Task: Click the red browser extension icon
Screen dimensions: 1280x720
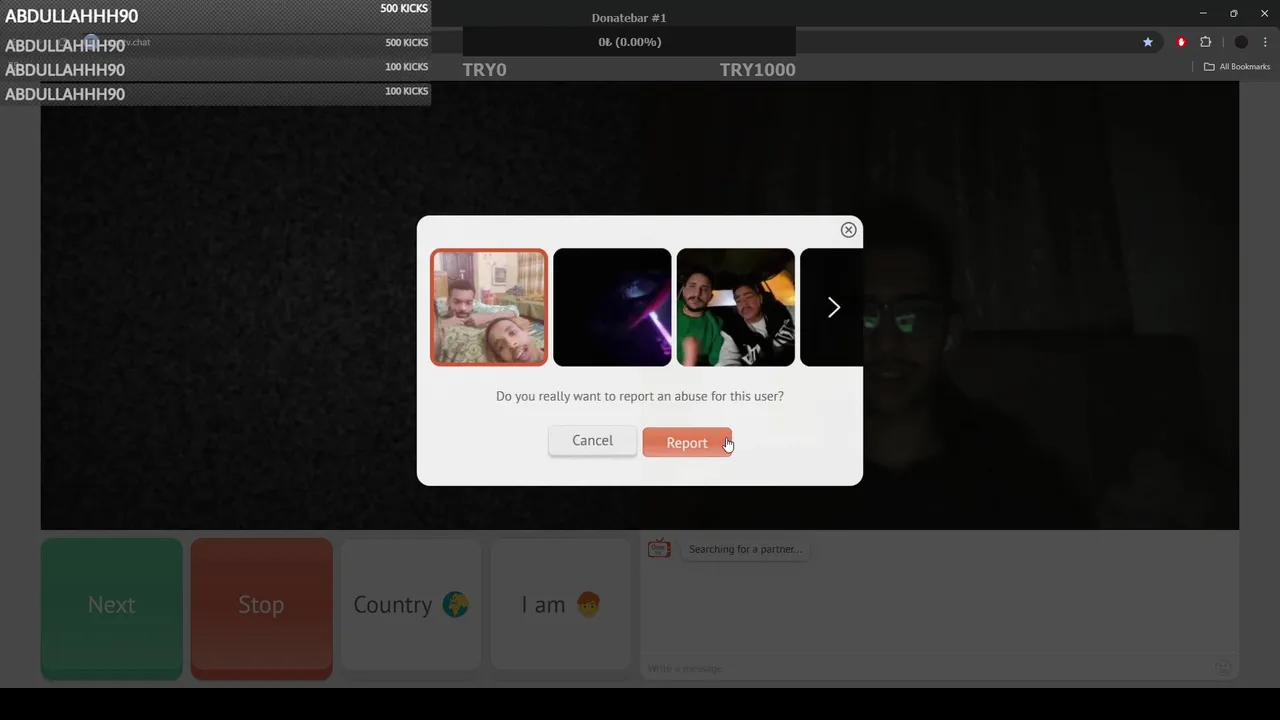Action: [x=1181, y=42]
